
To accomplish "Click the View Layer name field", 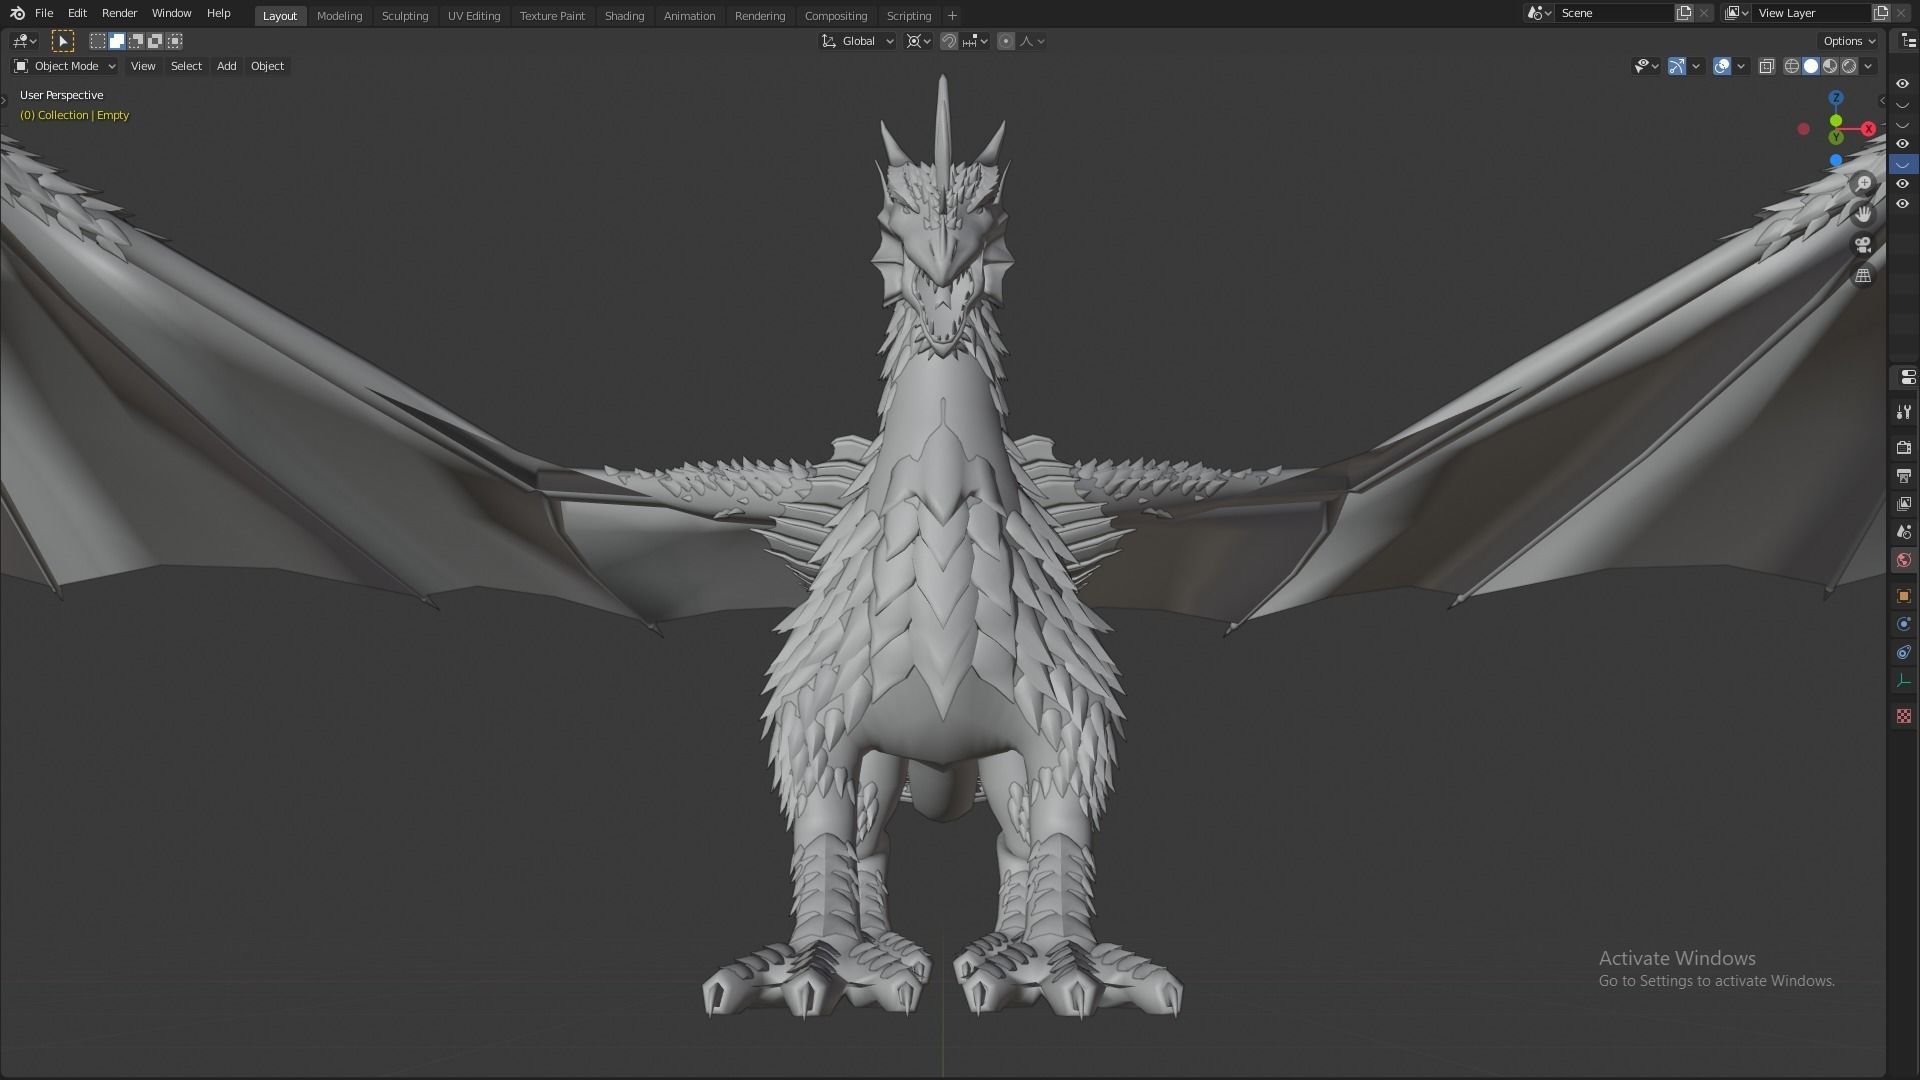I will (x=1811, y=13).
